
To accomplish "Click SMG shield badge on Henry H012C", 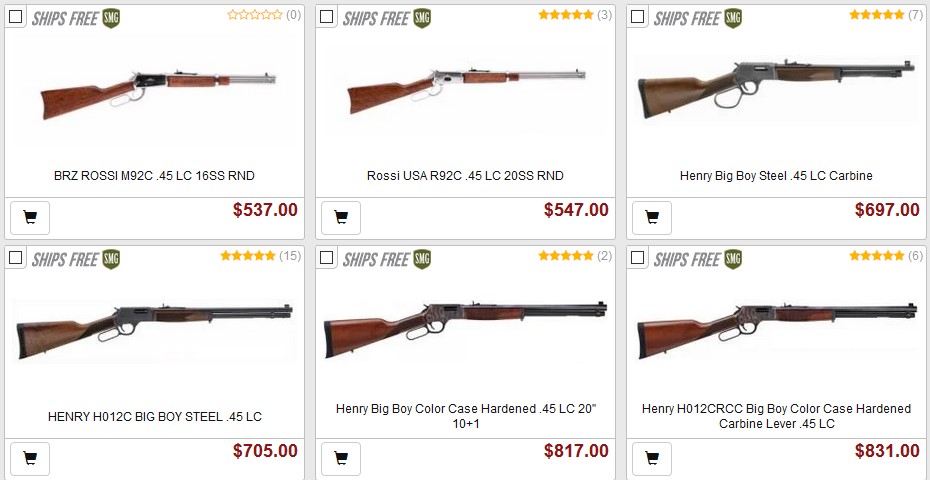I will pyautogui.click(x=110, y=259).
